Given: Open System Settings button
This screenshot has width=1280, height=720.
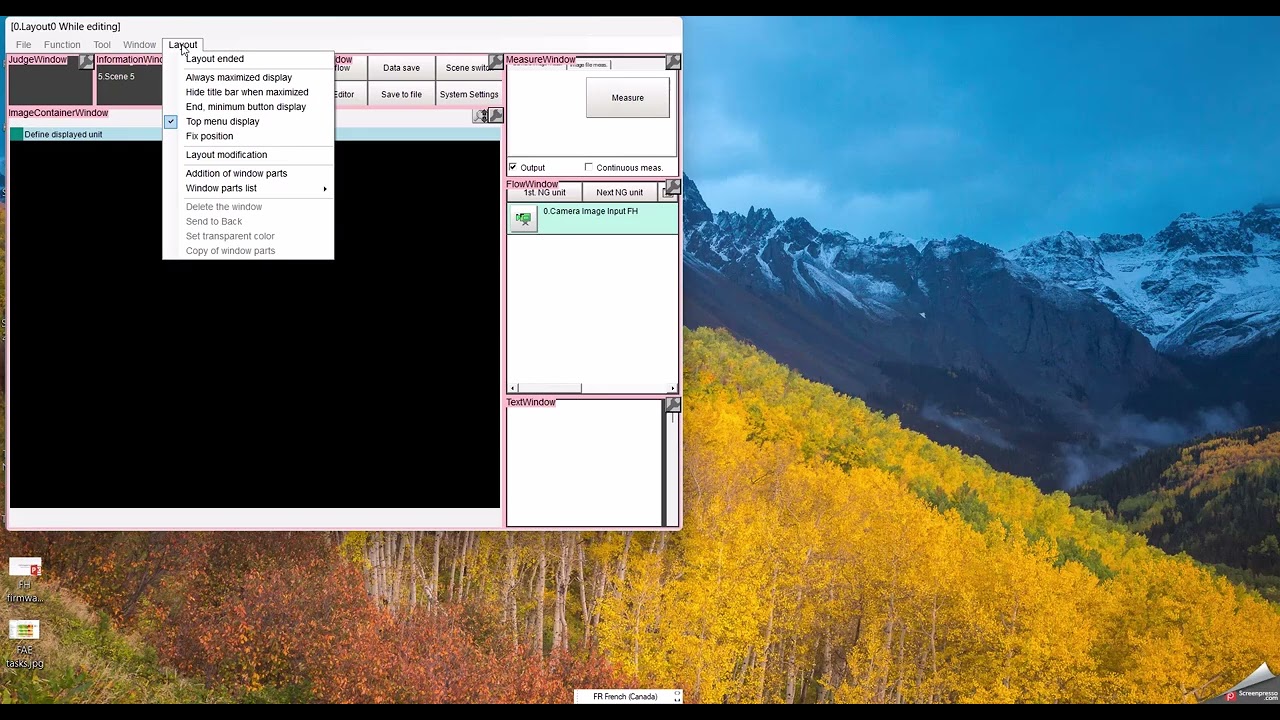Looking at the screenshot, I should (469, 95).
